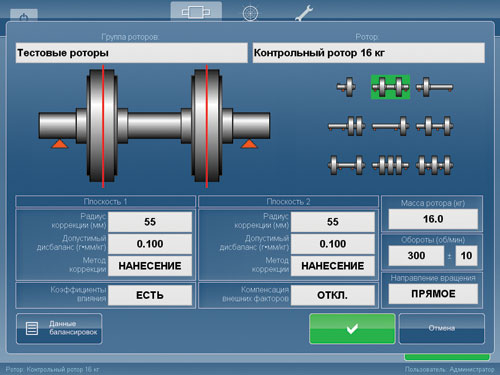Click the Отмена cancel button

[442, 329]
